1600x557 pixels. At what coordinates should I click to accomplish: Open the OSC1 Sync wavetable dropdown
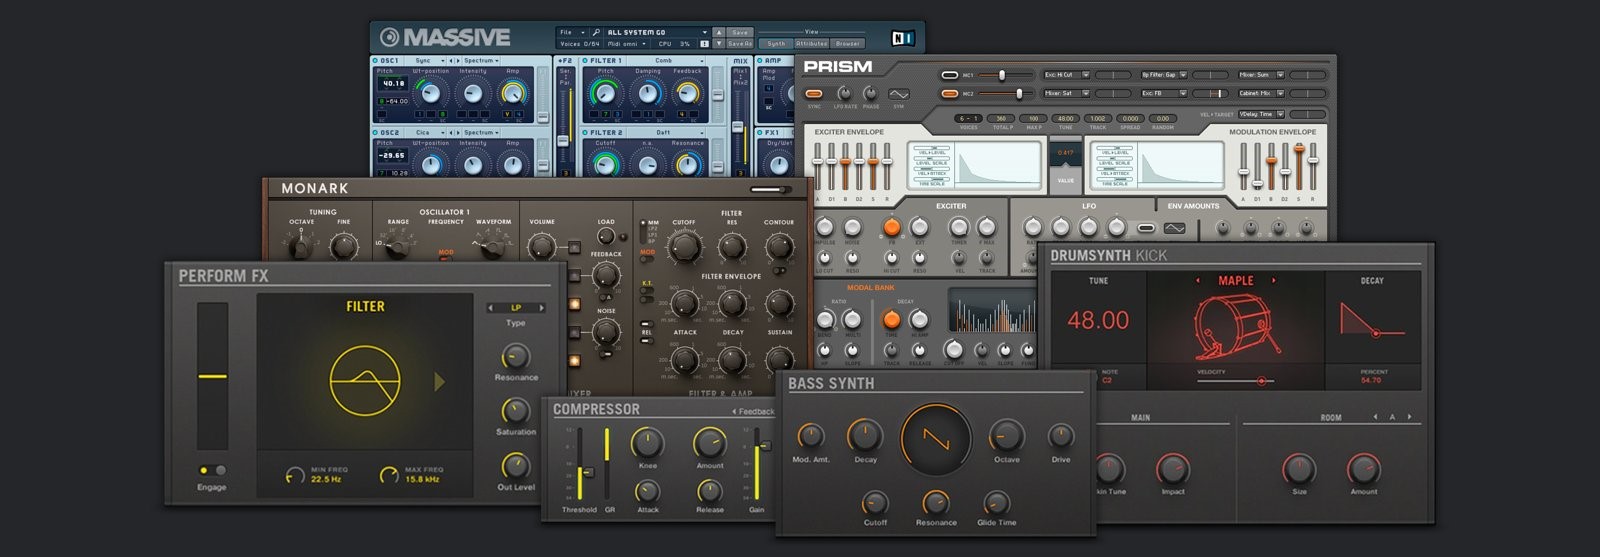coord(432,60)
